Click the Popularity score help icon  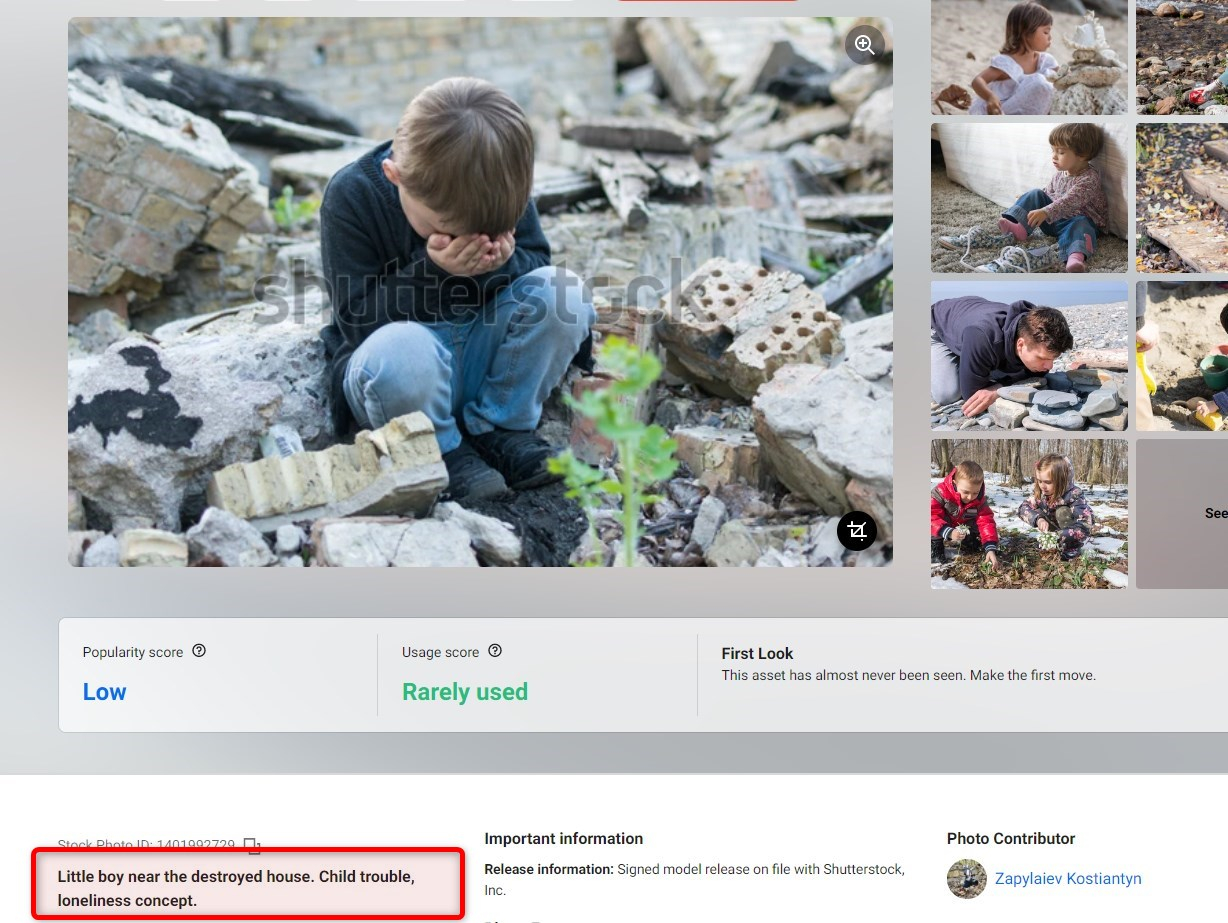(x=199, y=651)
